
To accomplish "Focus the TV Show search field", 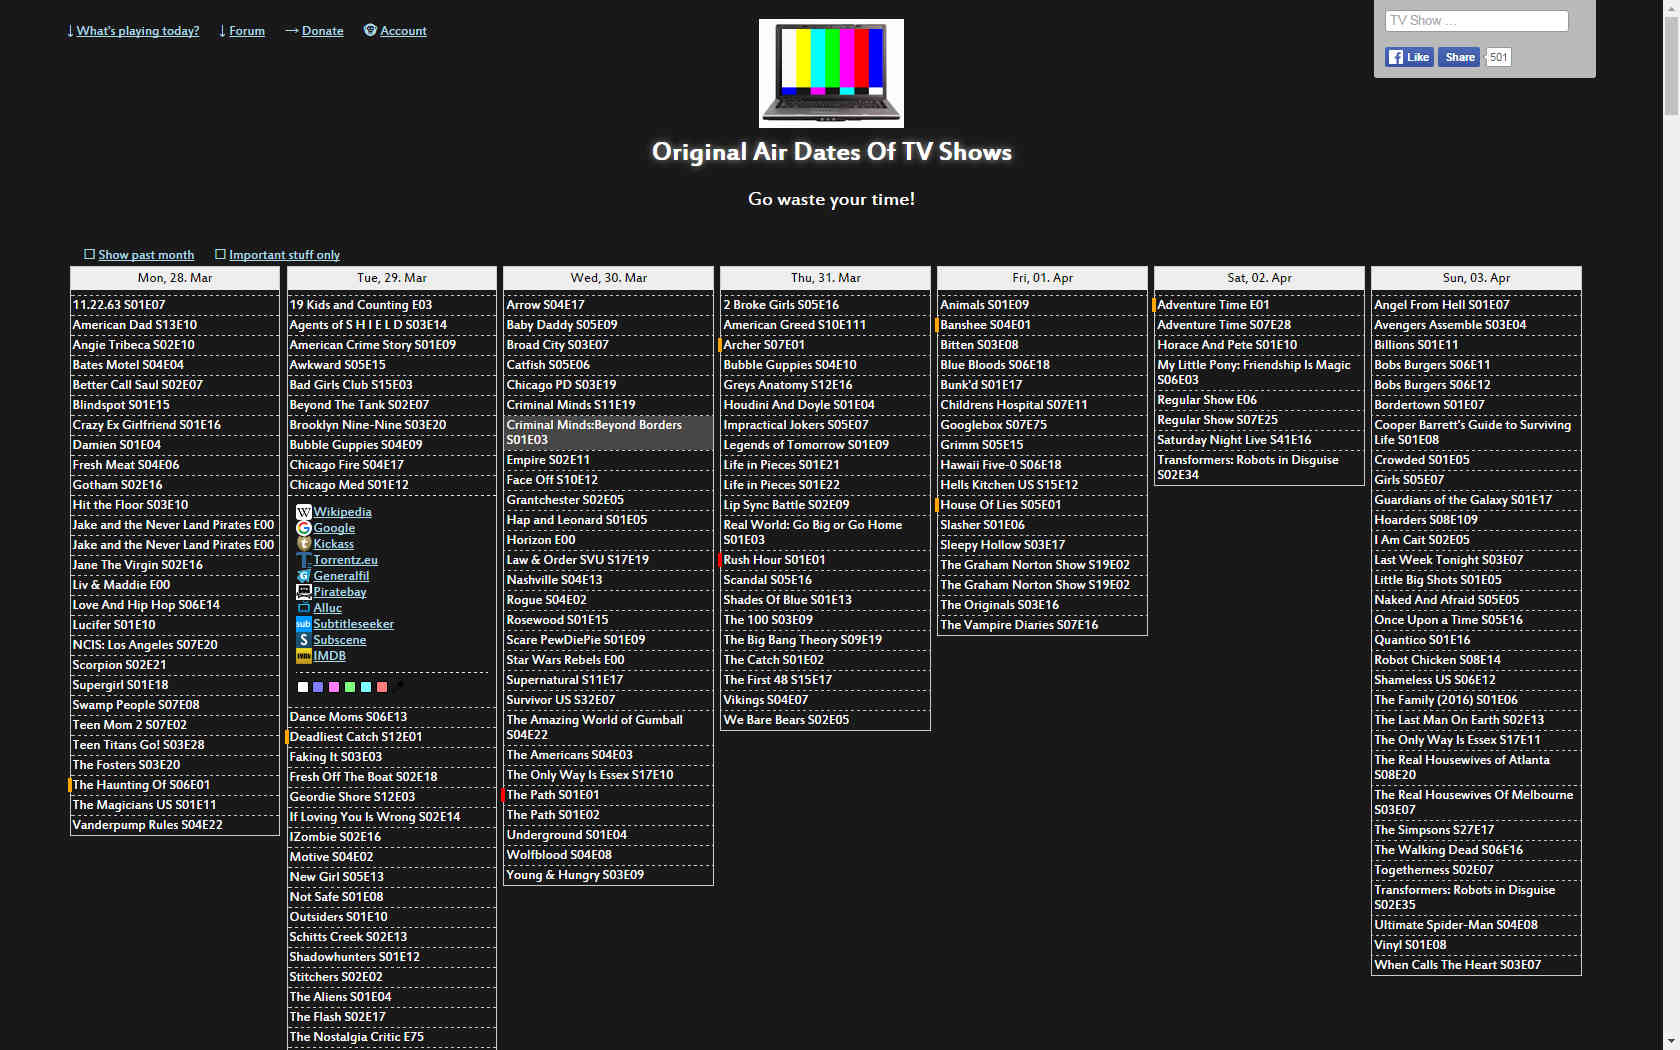I will [x=1476, y=21].
